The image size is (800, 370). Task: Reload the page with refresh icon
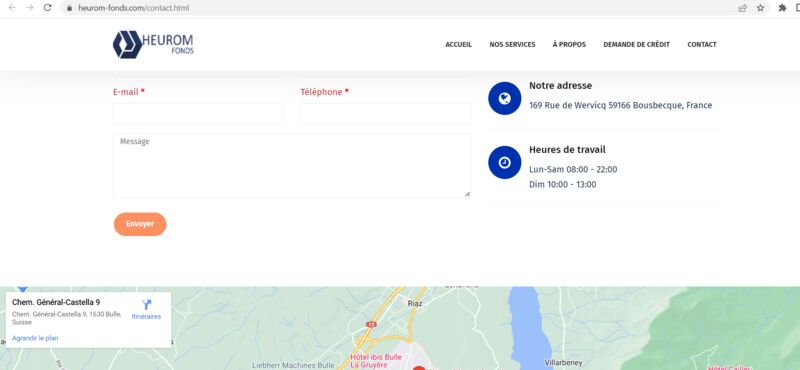click(x=47, y=8)
